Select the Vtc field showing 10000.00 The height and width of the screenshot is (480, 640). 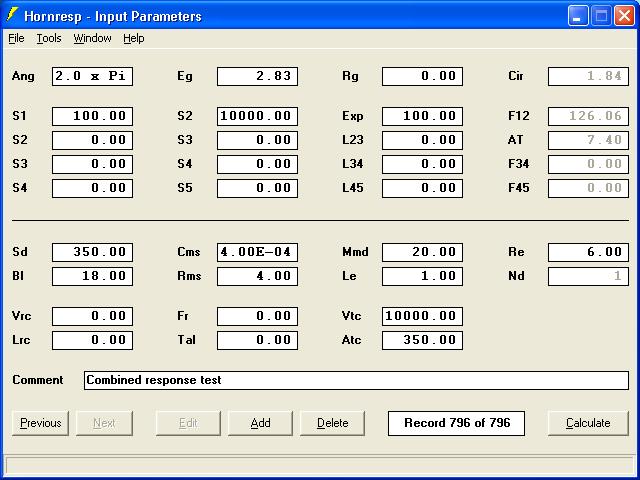coord(422,316)
